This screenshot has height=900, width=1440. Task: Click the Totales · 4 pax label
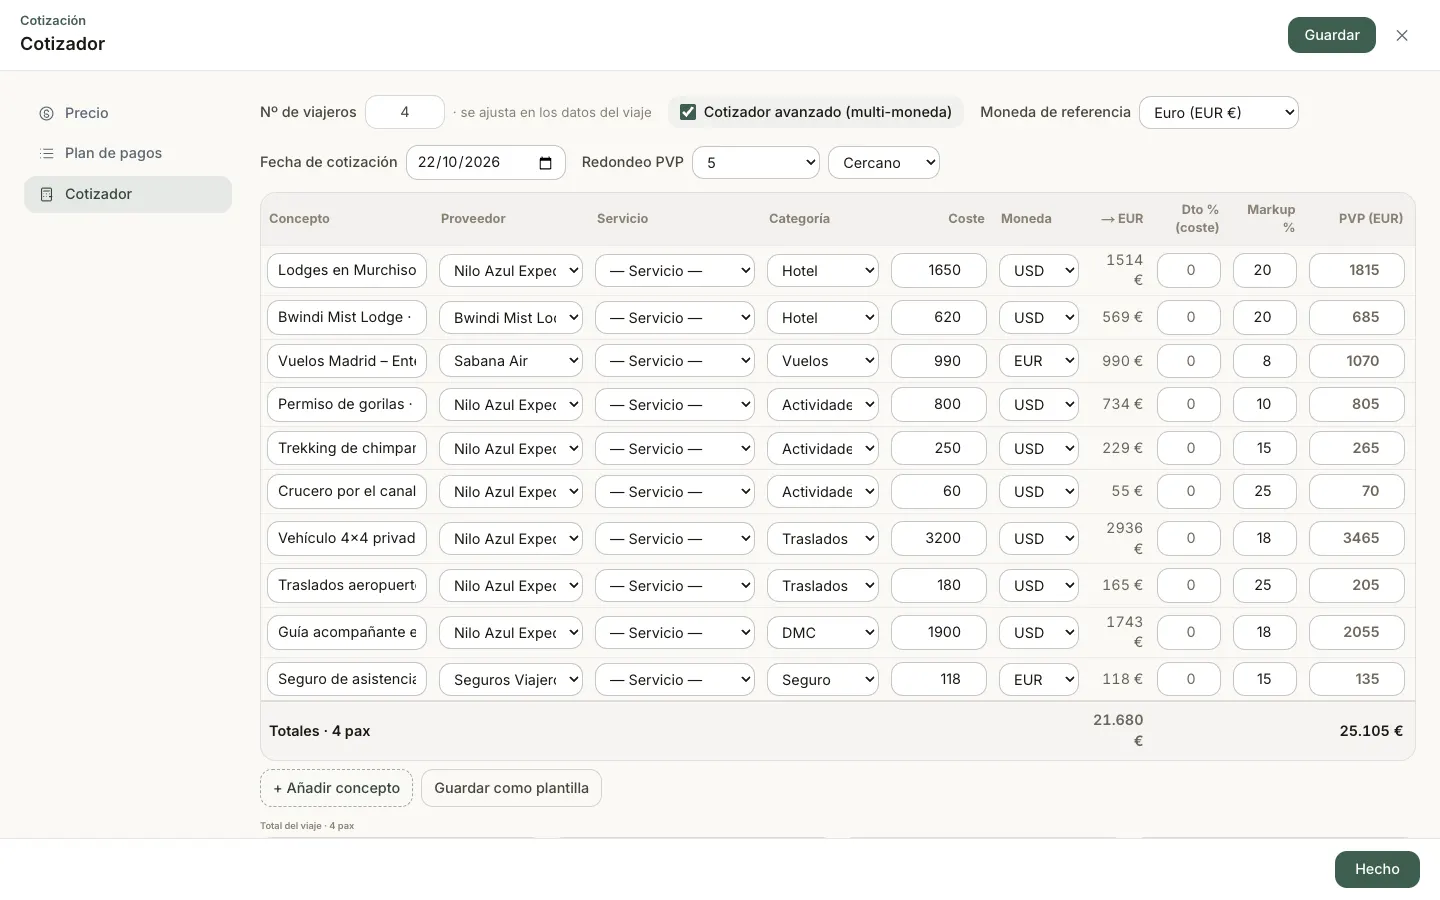(x=320, y=731)
